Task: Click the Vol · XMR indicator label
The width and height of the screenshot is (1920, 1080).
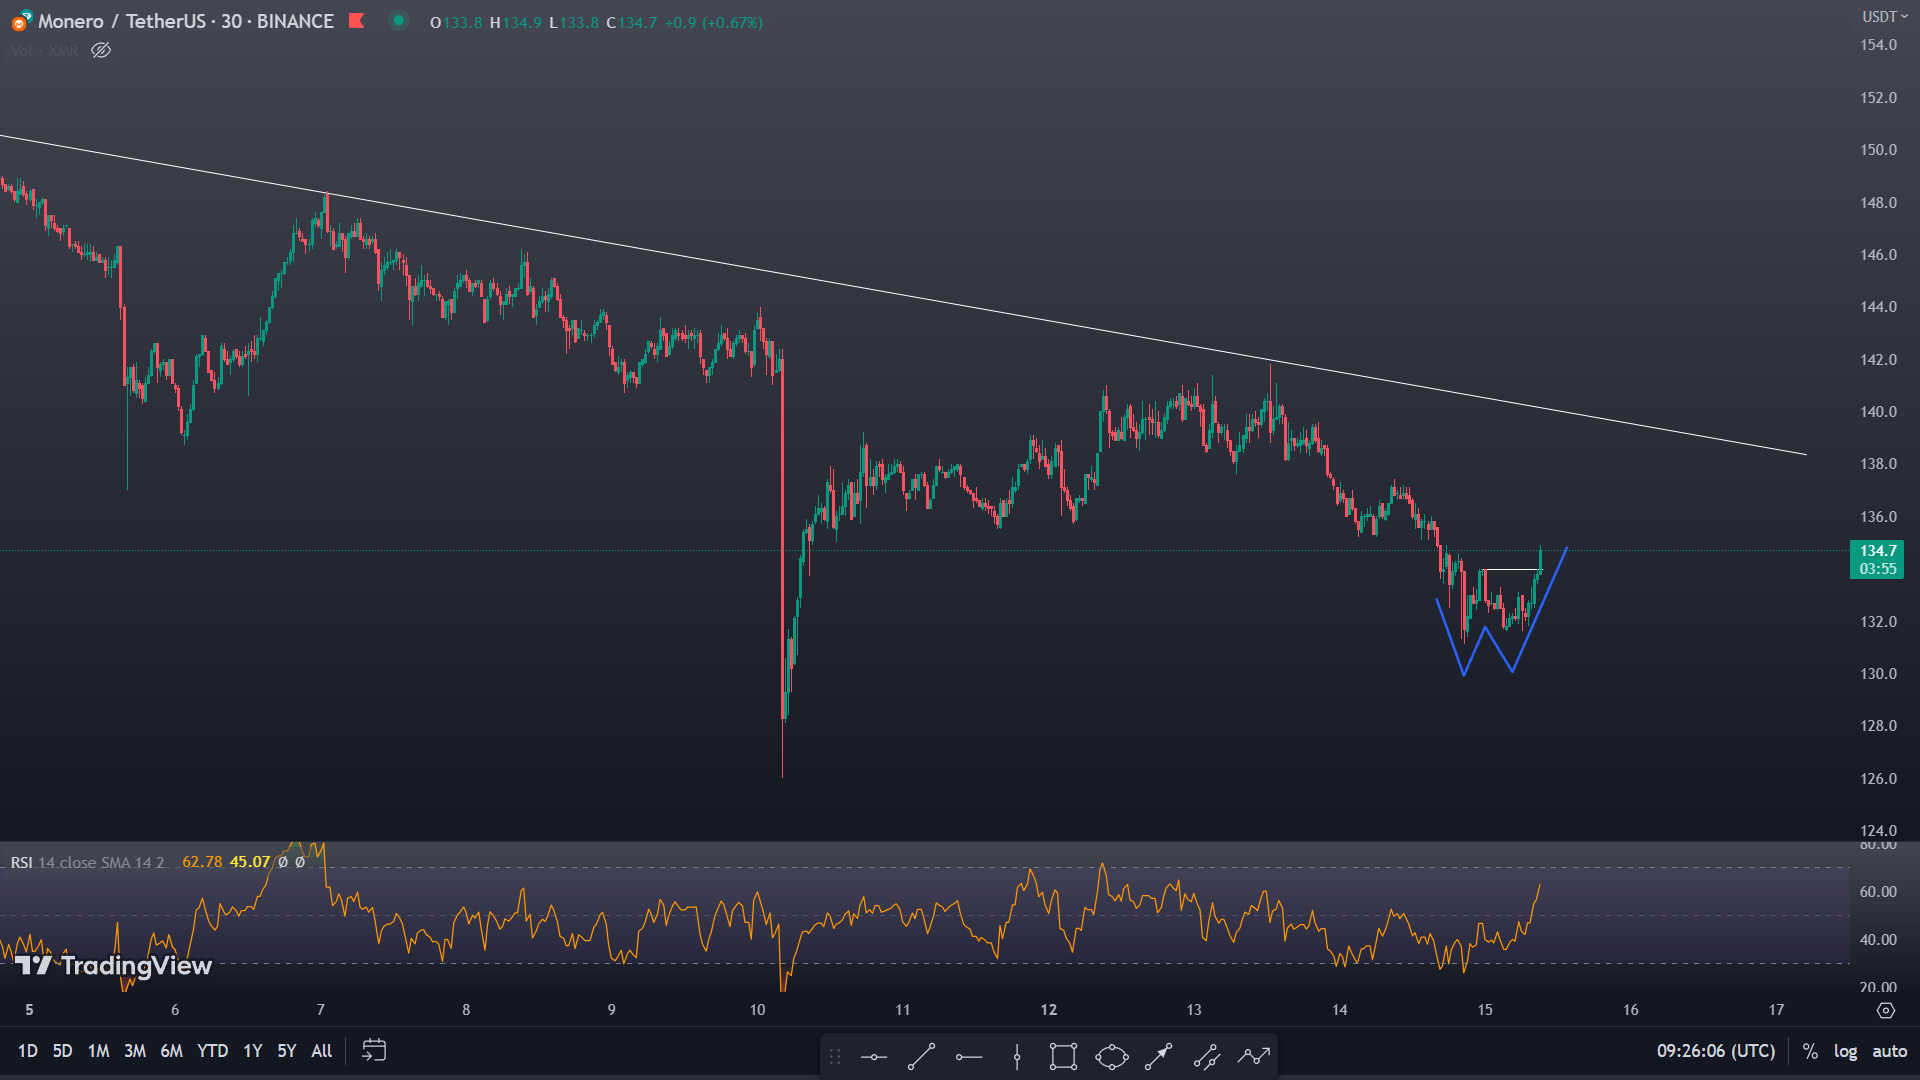Action: click(x=45, y=50)
